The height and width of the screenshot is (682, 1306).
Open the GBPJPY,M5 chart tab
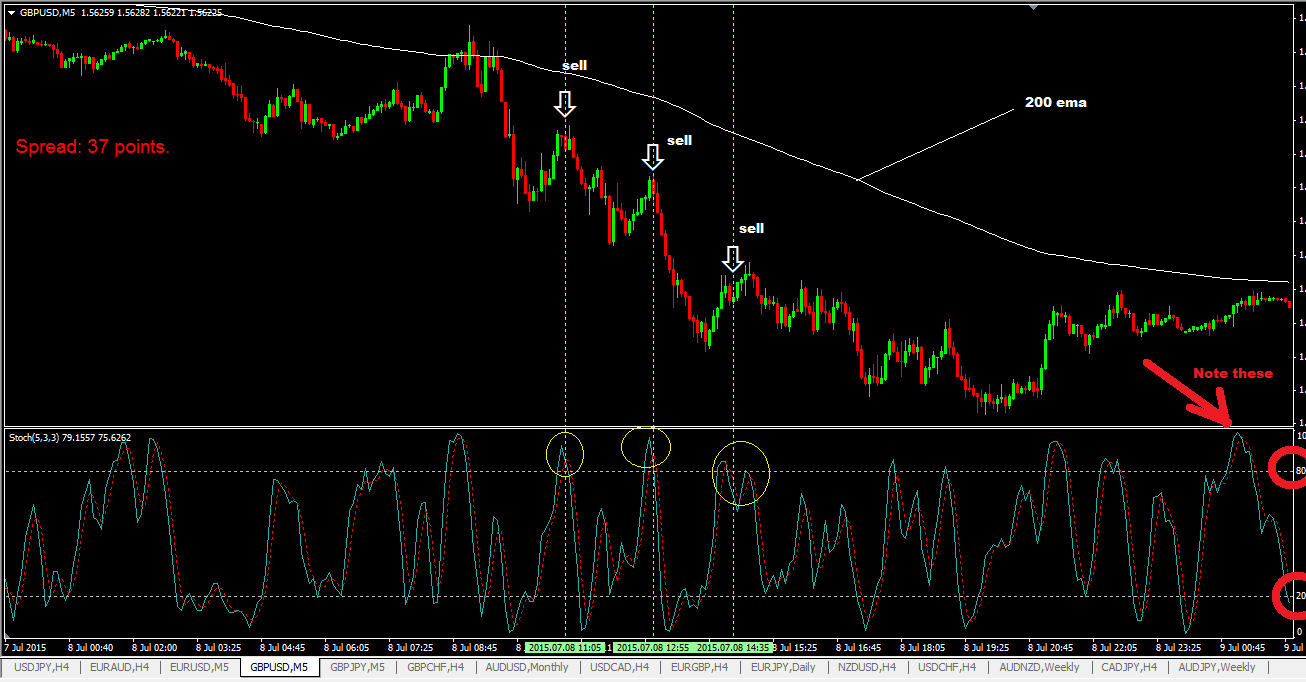coord(358,667)
